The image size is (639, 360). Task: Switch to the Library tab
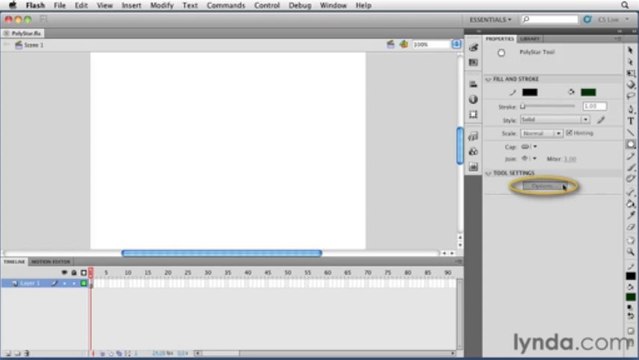(530, 39)
